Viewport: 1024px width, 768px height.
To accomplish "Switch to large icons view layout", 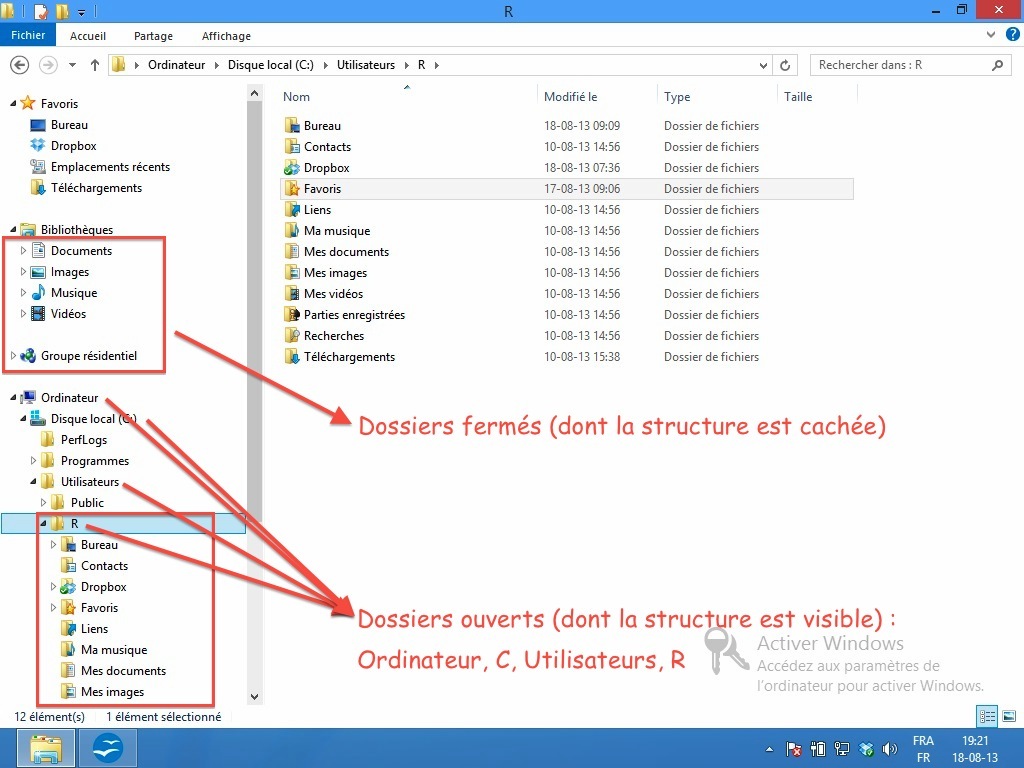I will coord(1009,716).
